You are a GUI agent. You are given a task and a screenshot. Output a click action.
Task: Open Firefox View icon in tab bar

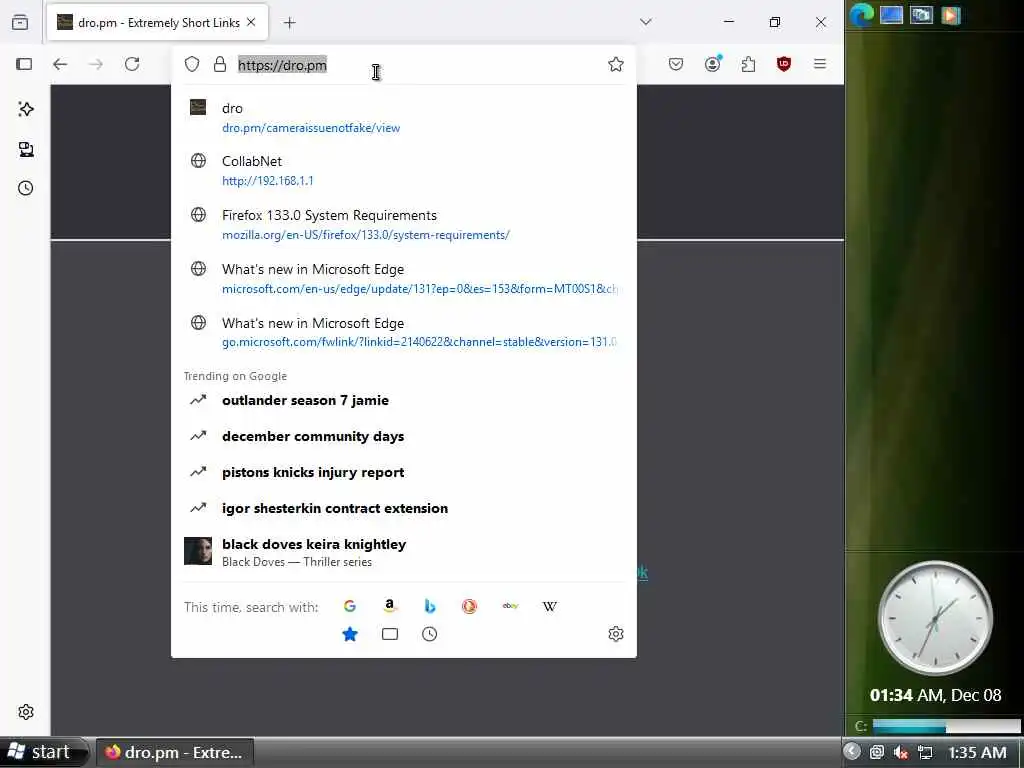point(20,22)
